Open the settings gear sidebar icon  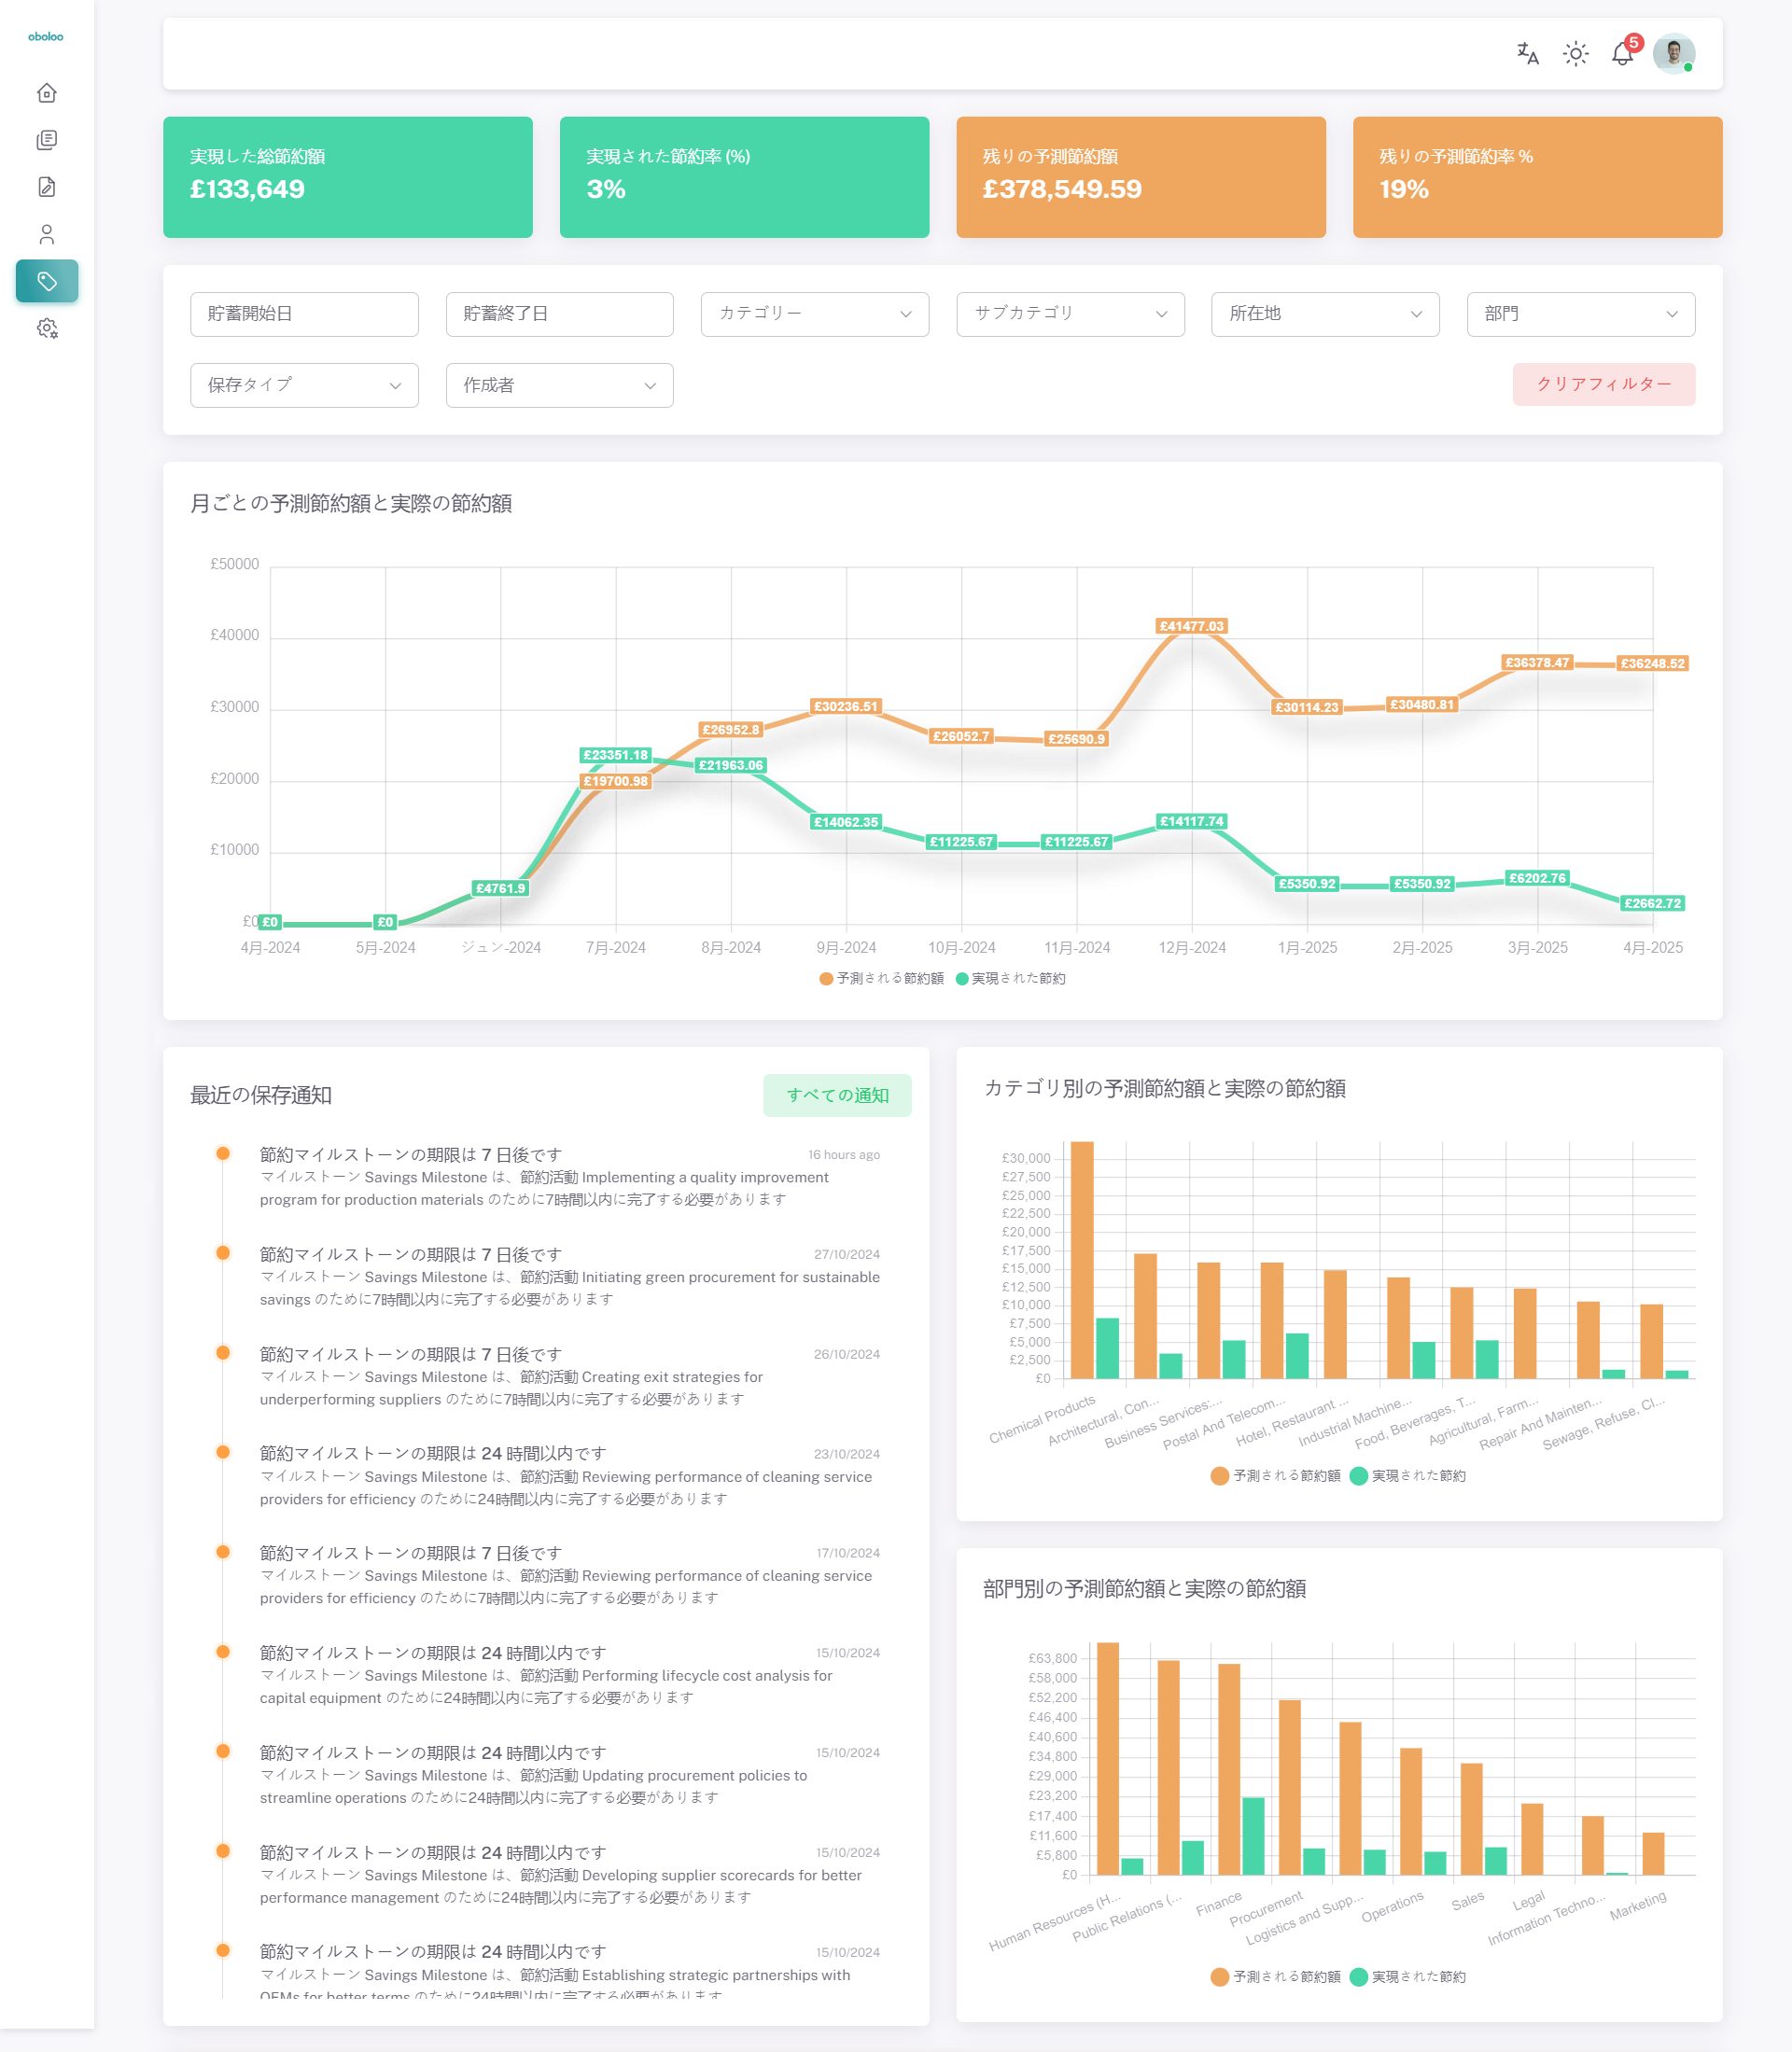47,328
